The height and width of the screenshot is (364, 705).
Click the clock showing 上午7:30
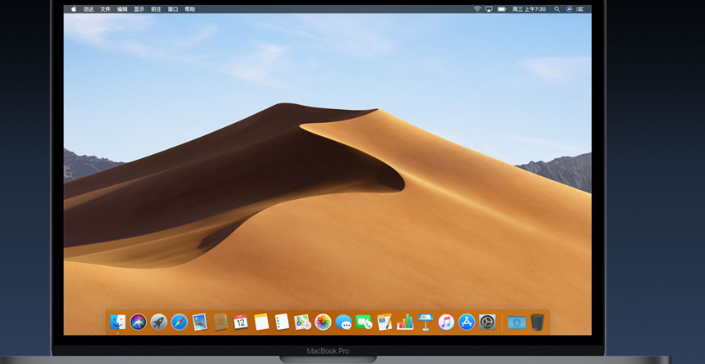[x=529, y=9]
